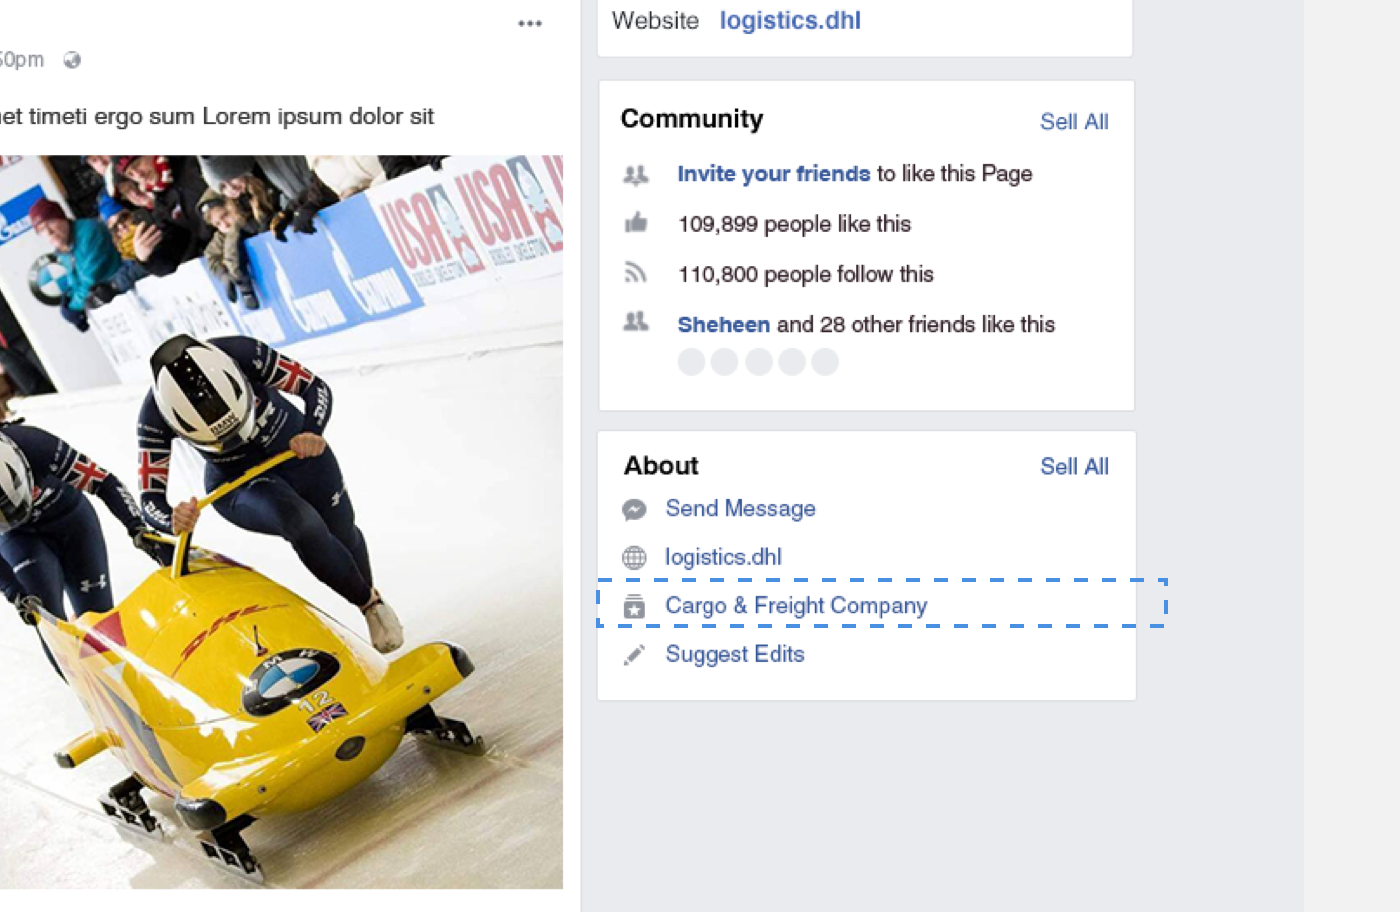Click Sell All in the About section
This screenshot has width=1400, height=912.
point(1073,467)
